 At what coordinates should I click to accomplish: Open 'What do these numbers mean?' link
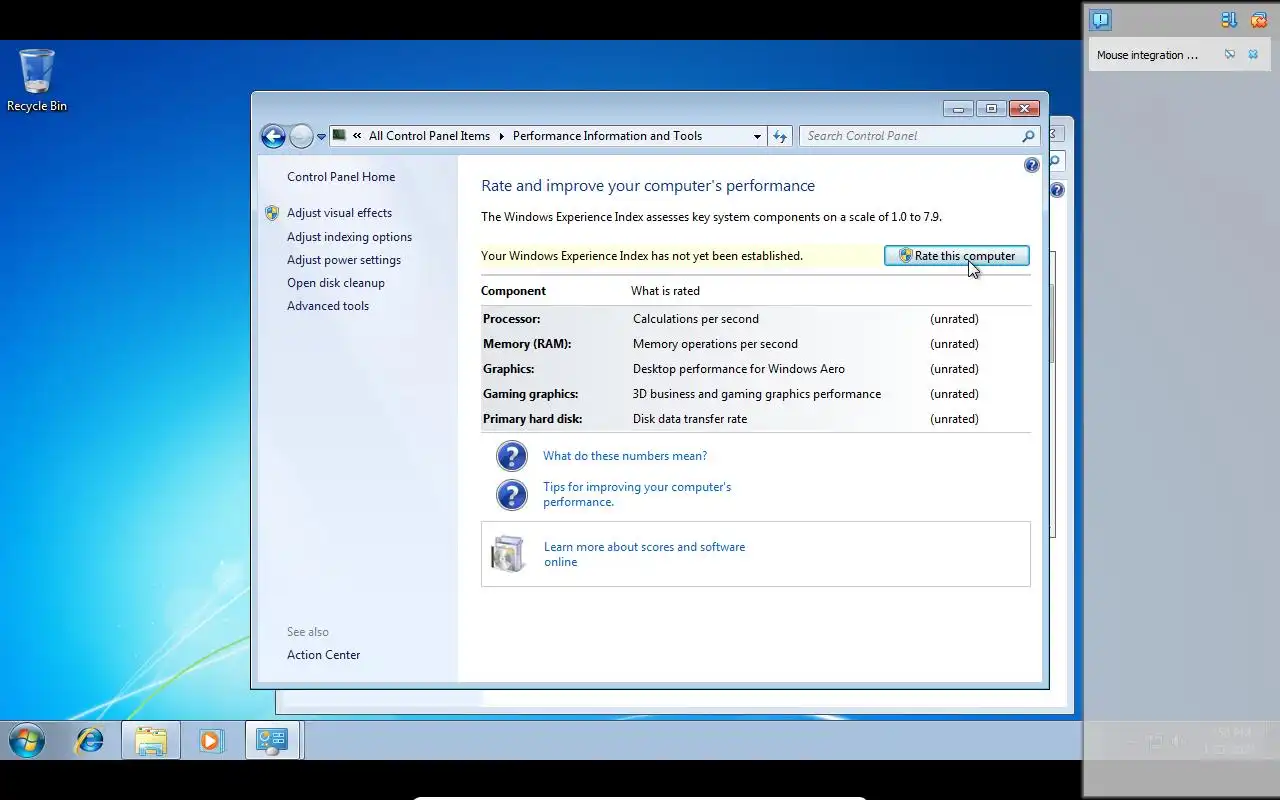coord(625,456)
